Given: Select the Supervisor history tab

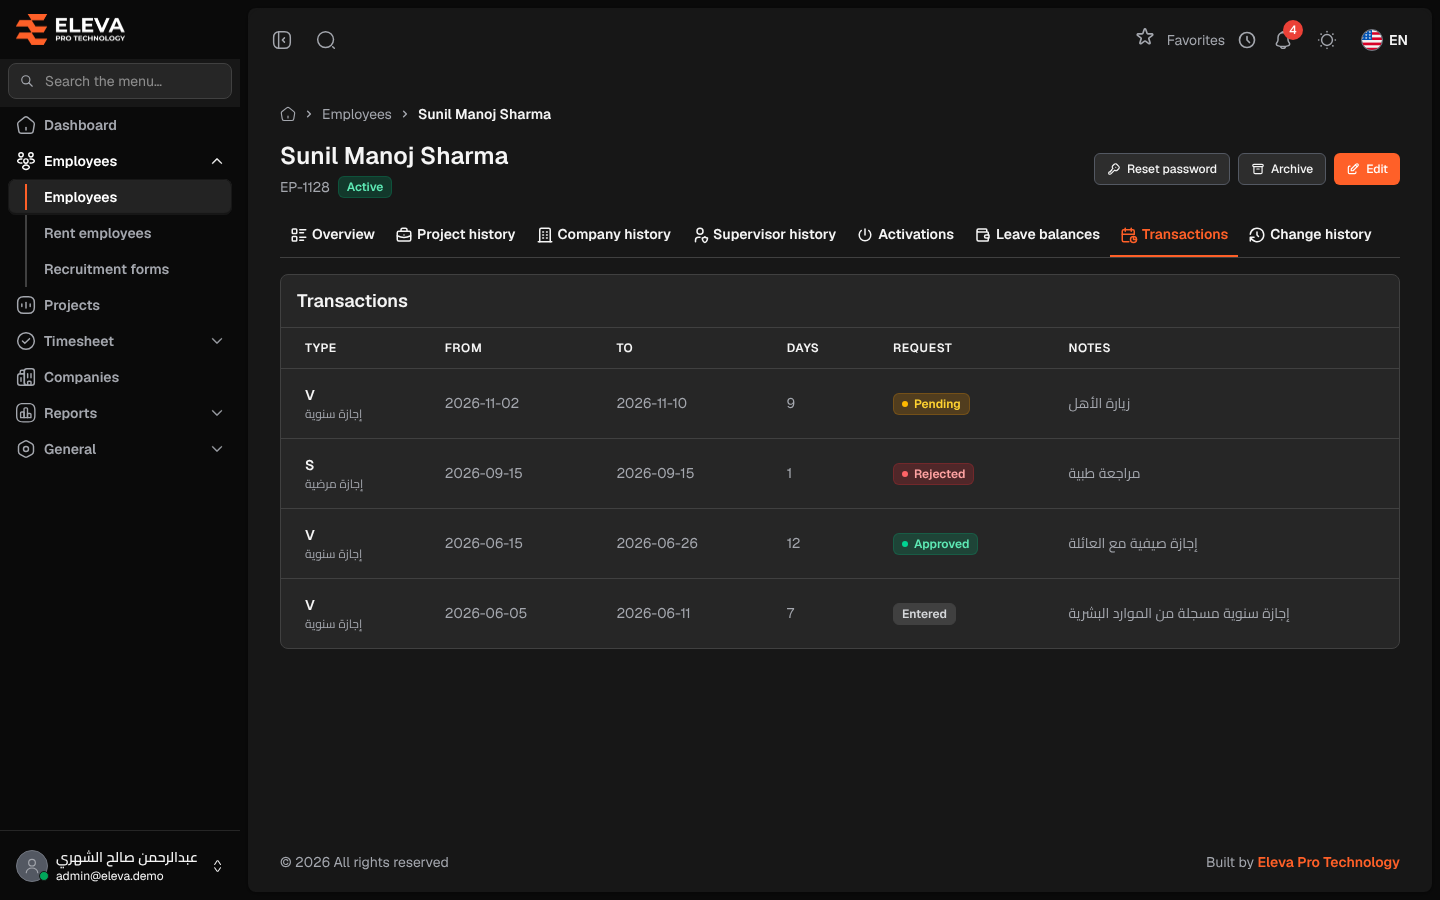Looking at the screenshot, I should [x=764, y=235].
